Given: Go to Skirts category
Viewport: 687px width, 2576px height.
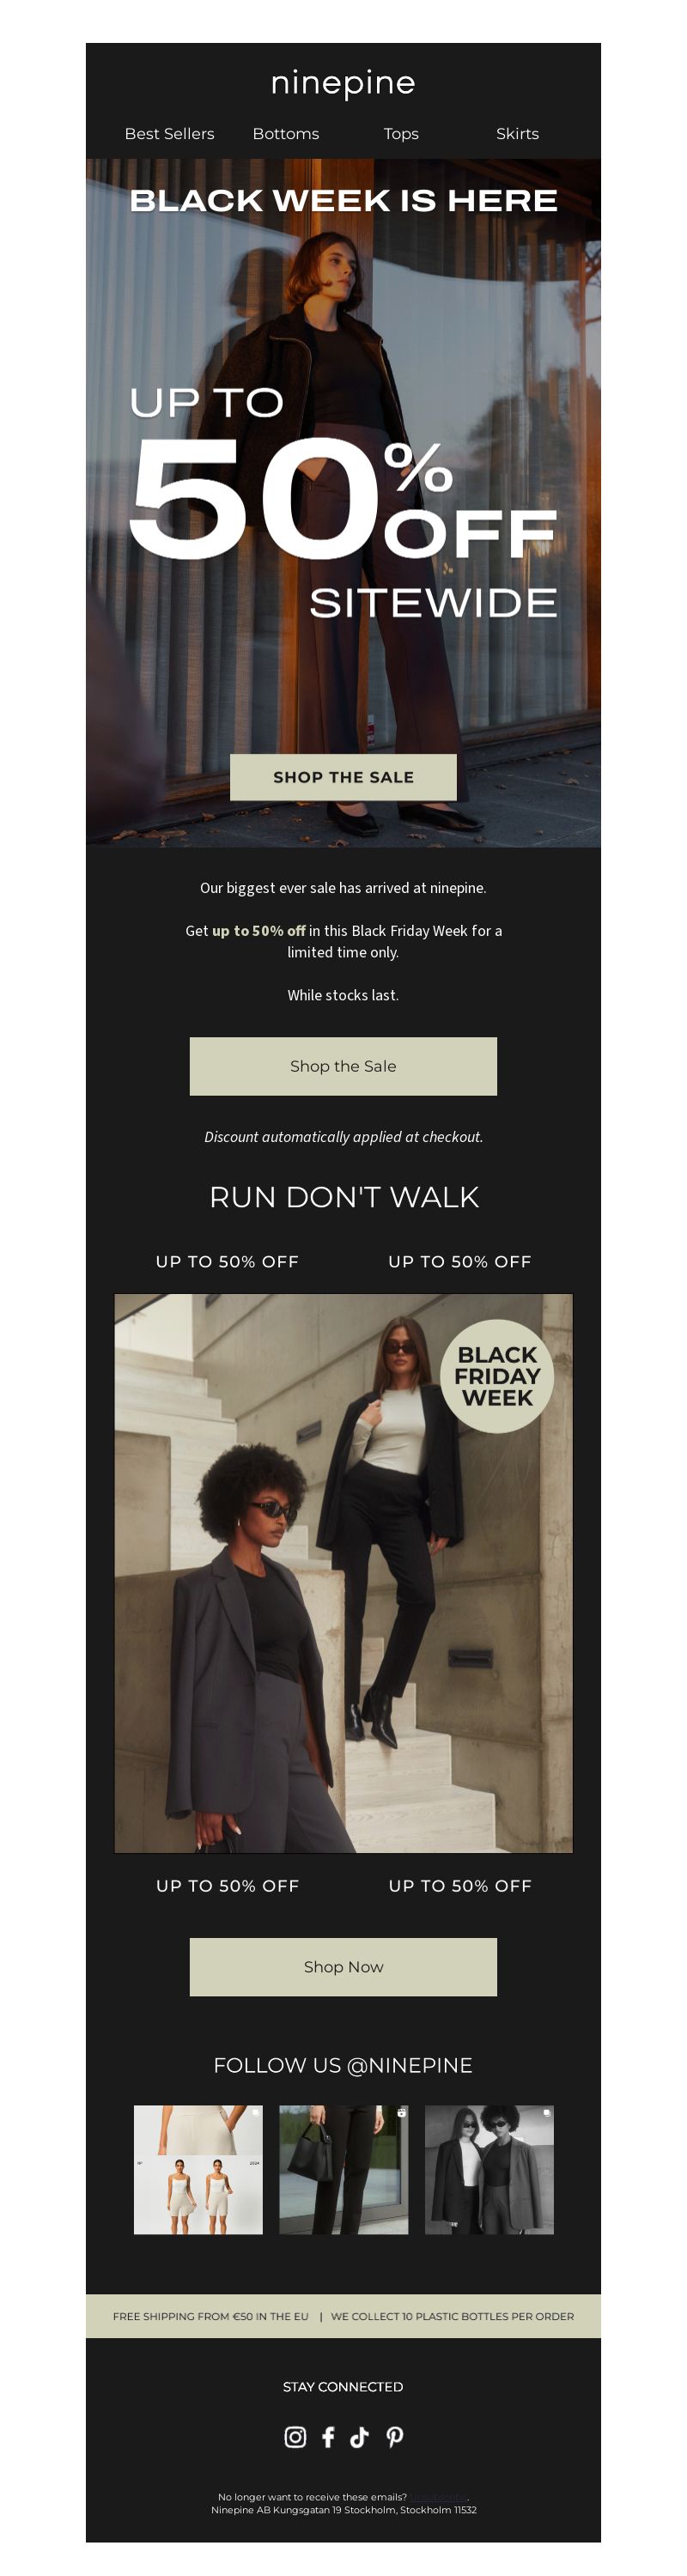Looking at the screenshot, I should pos(517,133).
